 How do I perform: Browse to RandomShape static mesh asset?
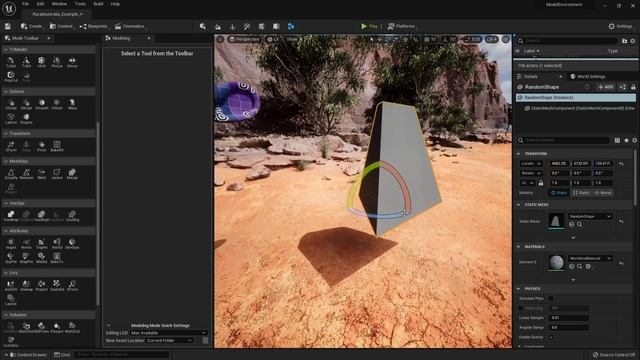point(580,224)
